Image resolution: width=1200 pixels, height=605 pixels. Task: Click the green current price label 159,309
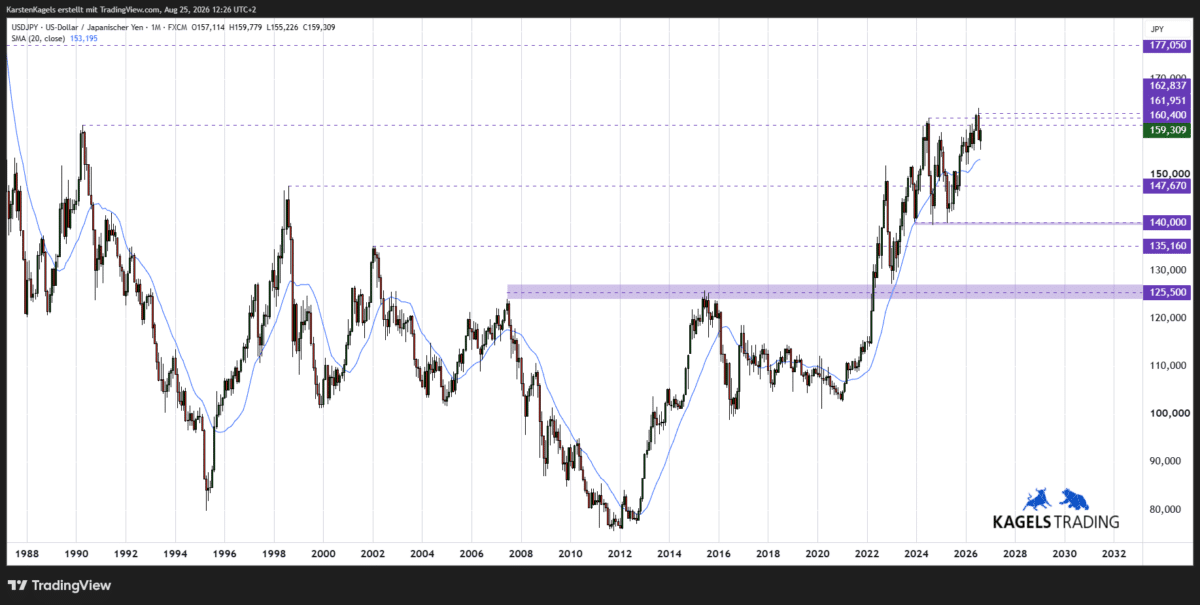pos(1167,129)
